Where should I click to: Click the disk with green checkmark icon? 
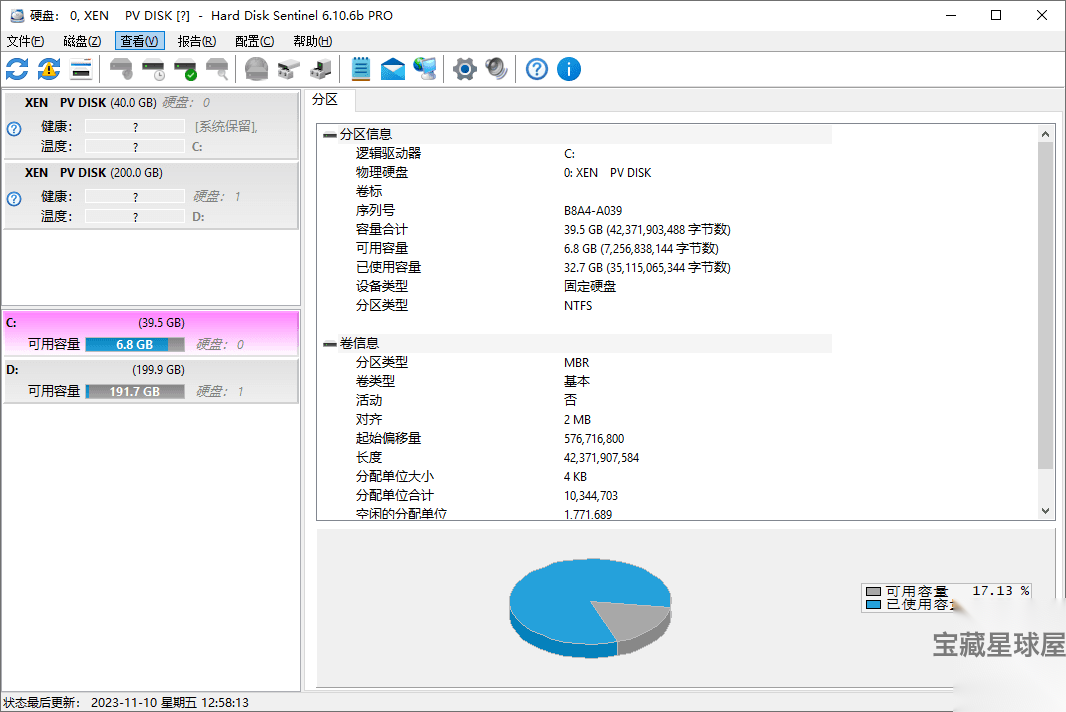(x=186, y=69)
